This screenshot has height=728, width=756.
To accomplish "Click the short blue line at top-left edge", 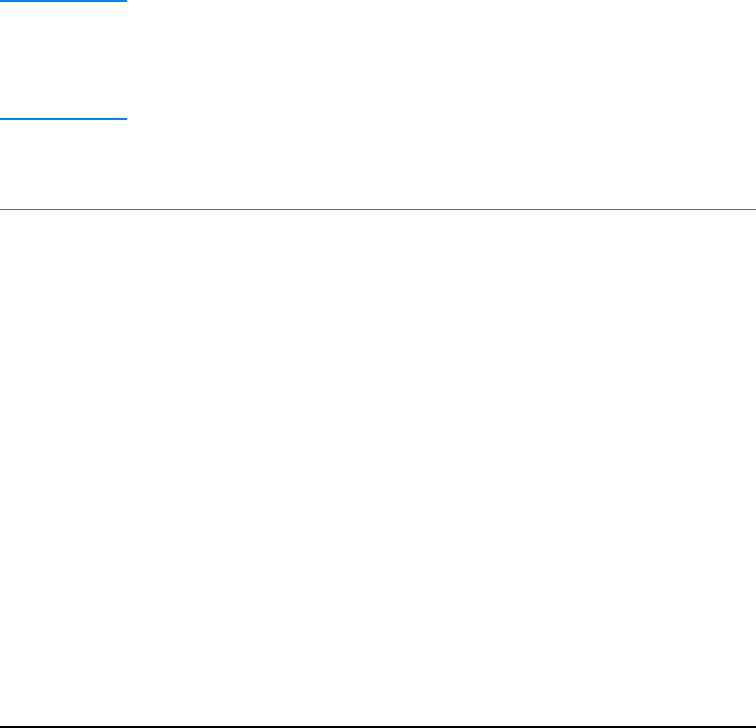I will click(x=63, y=1).
